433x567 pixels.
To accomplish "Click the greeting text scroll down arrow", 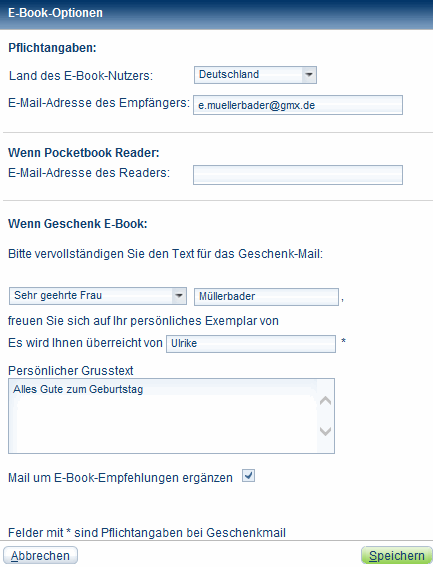I will 326,431.
